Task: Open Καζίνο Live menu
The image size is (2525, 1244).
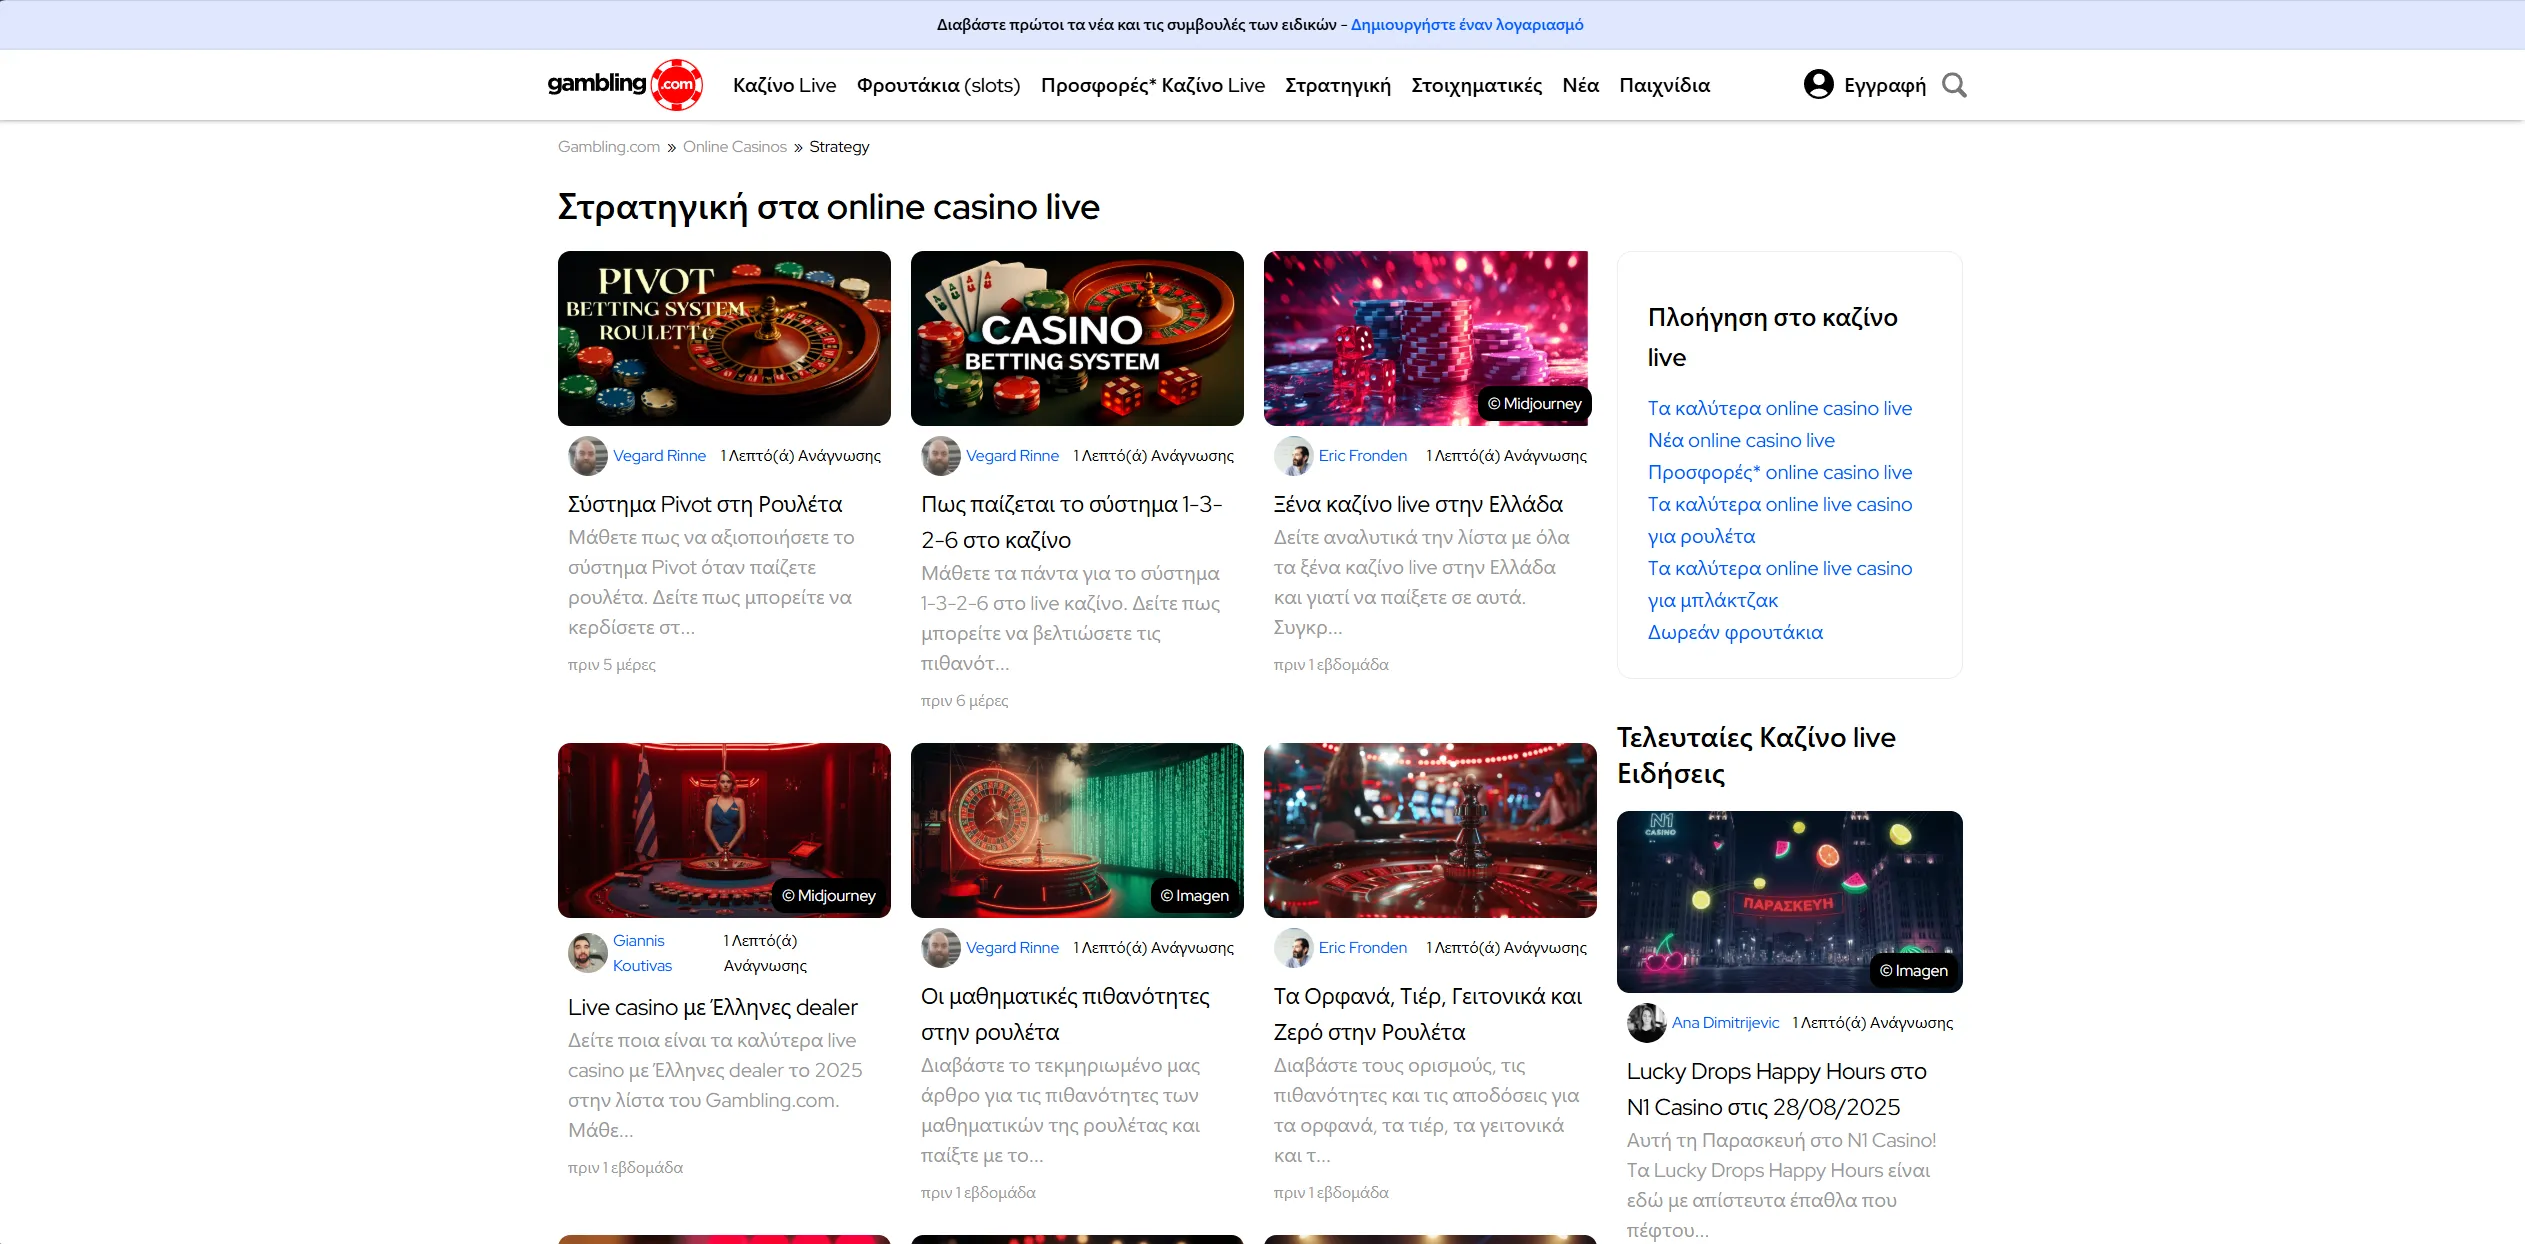Action: (x=784, y=85)
